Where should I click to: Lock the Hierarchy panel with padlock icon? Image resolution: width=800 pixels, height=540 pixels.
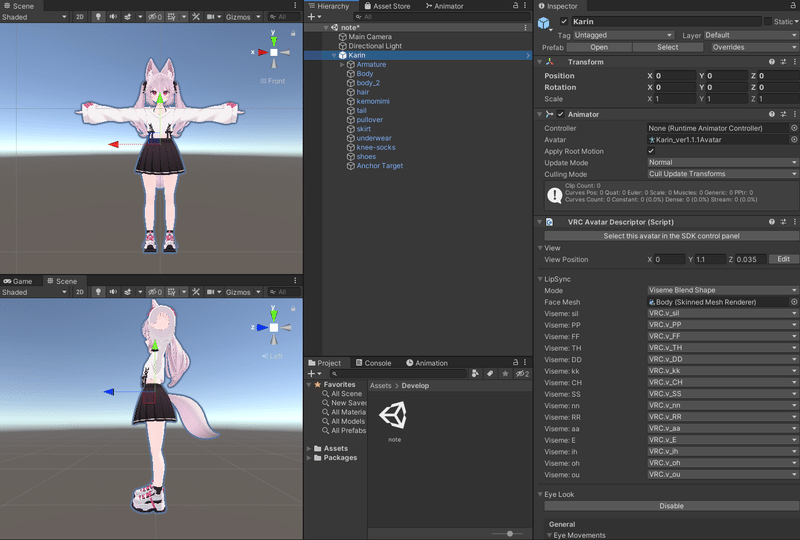click(x=515, y=6)
